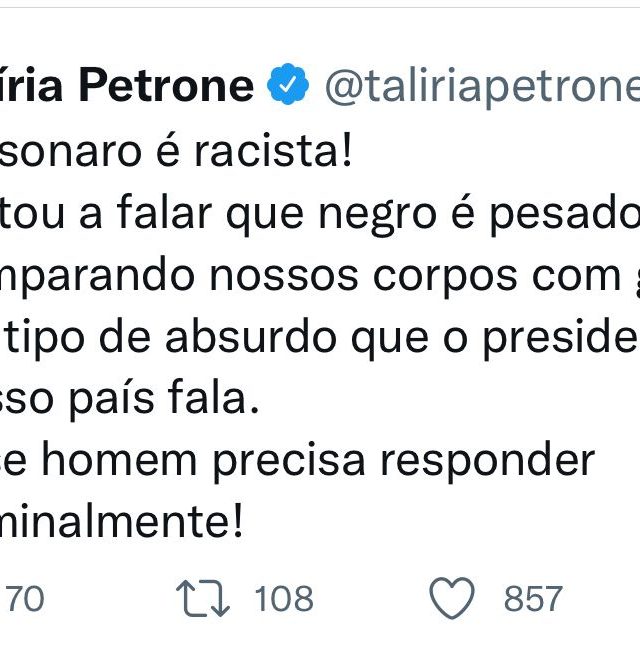Image resolution: width=640 pixels, height=657 pixels.
Task: Click the blue verified badge
Action: 288,84
